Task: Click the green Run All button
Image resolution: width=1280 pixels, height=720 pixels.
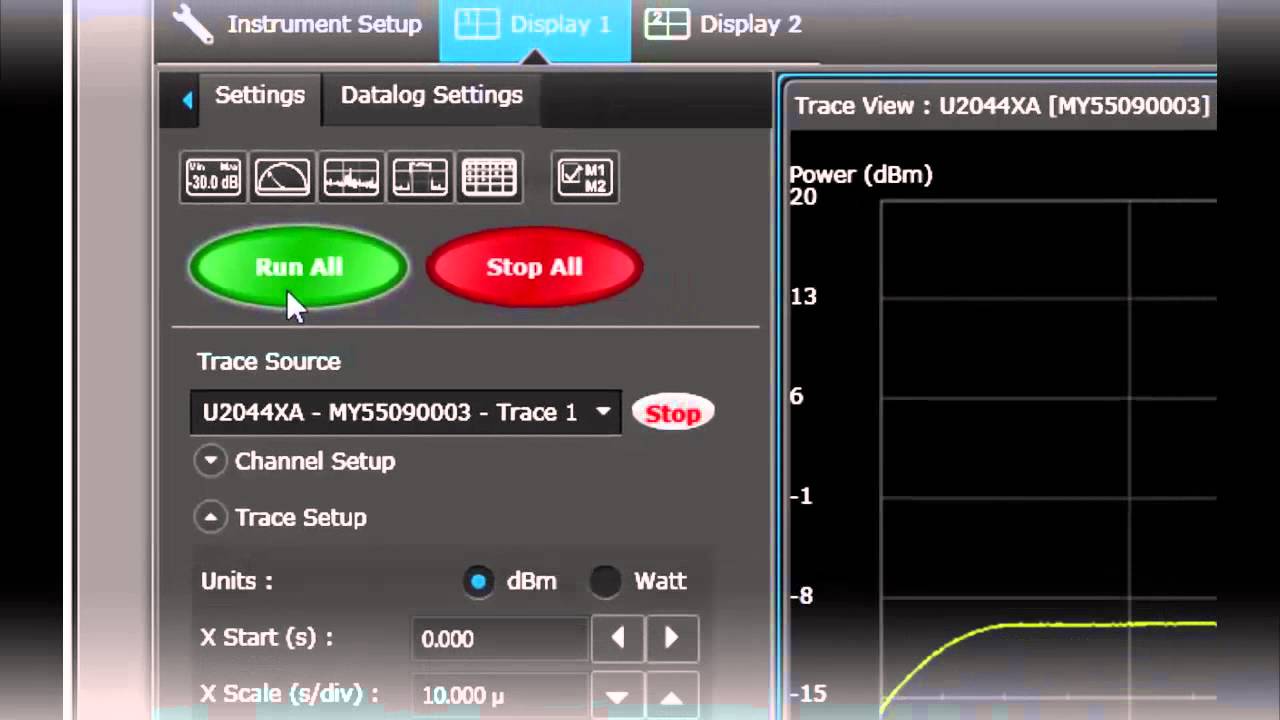Action: [x=299, y=267]
